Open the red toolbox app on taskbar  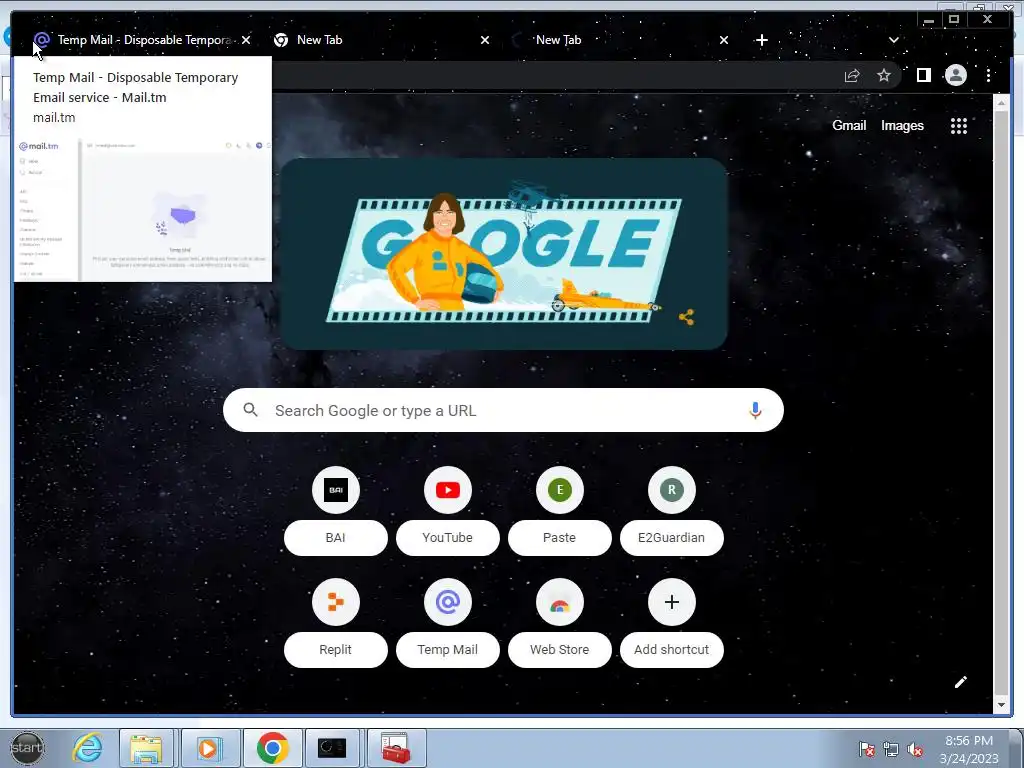pos(396,748)
